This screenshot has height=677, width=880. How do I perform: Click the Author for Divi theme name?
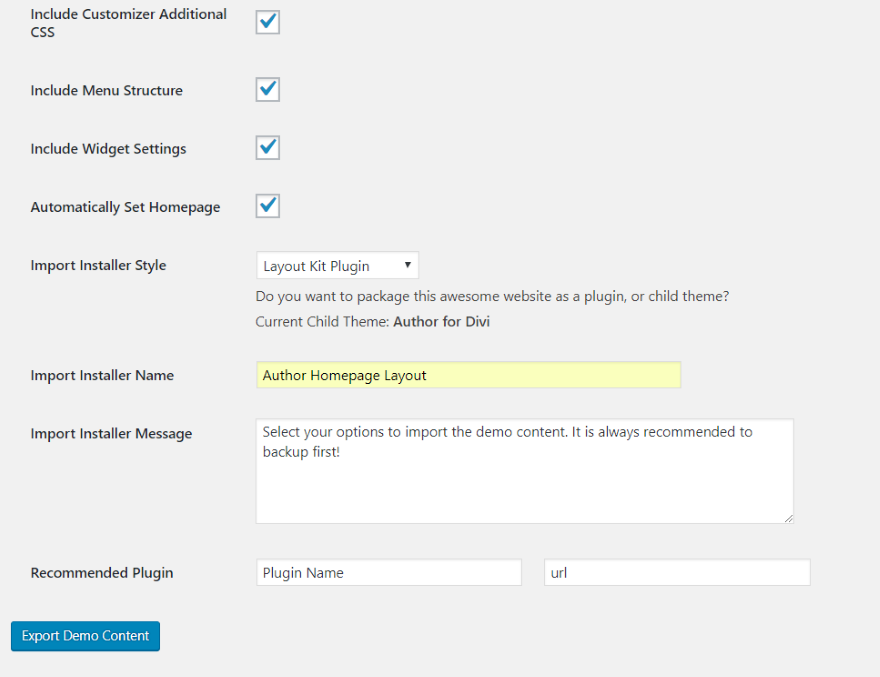[441, 322]
